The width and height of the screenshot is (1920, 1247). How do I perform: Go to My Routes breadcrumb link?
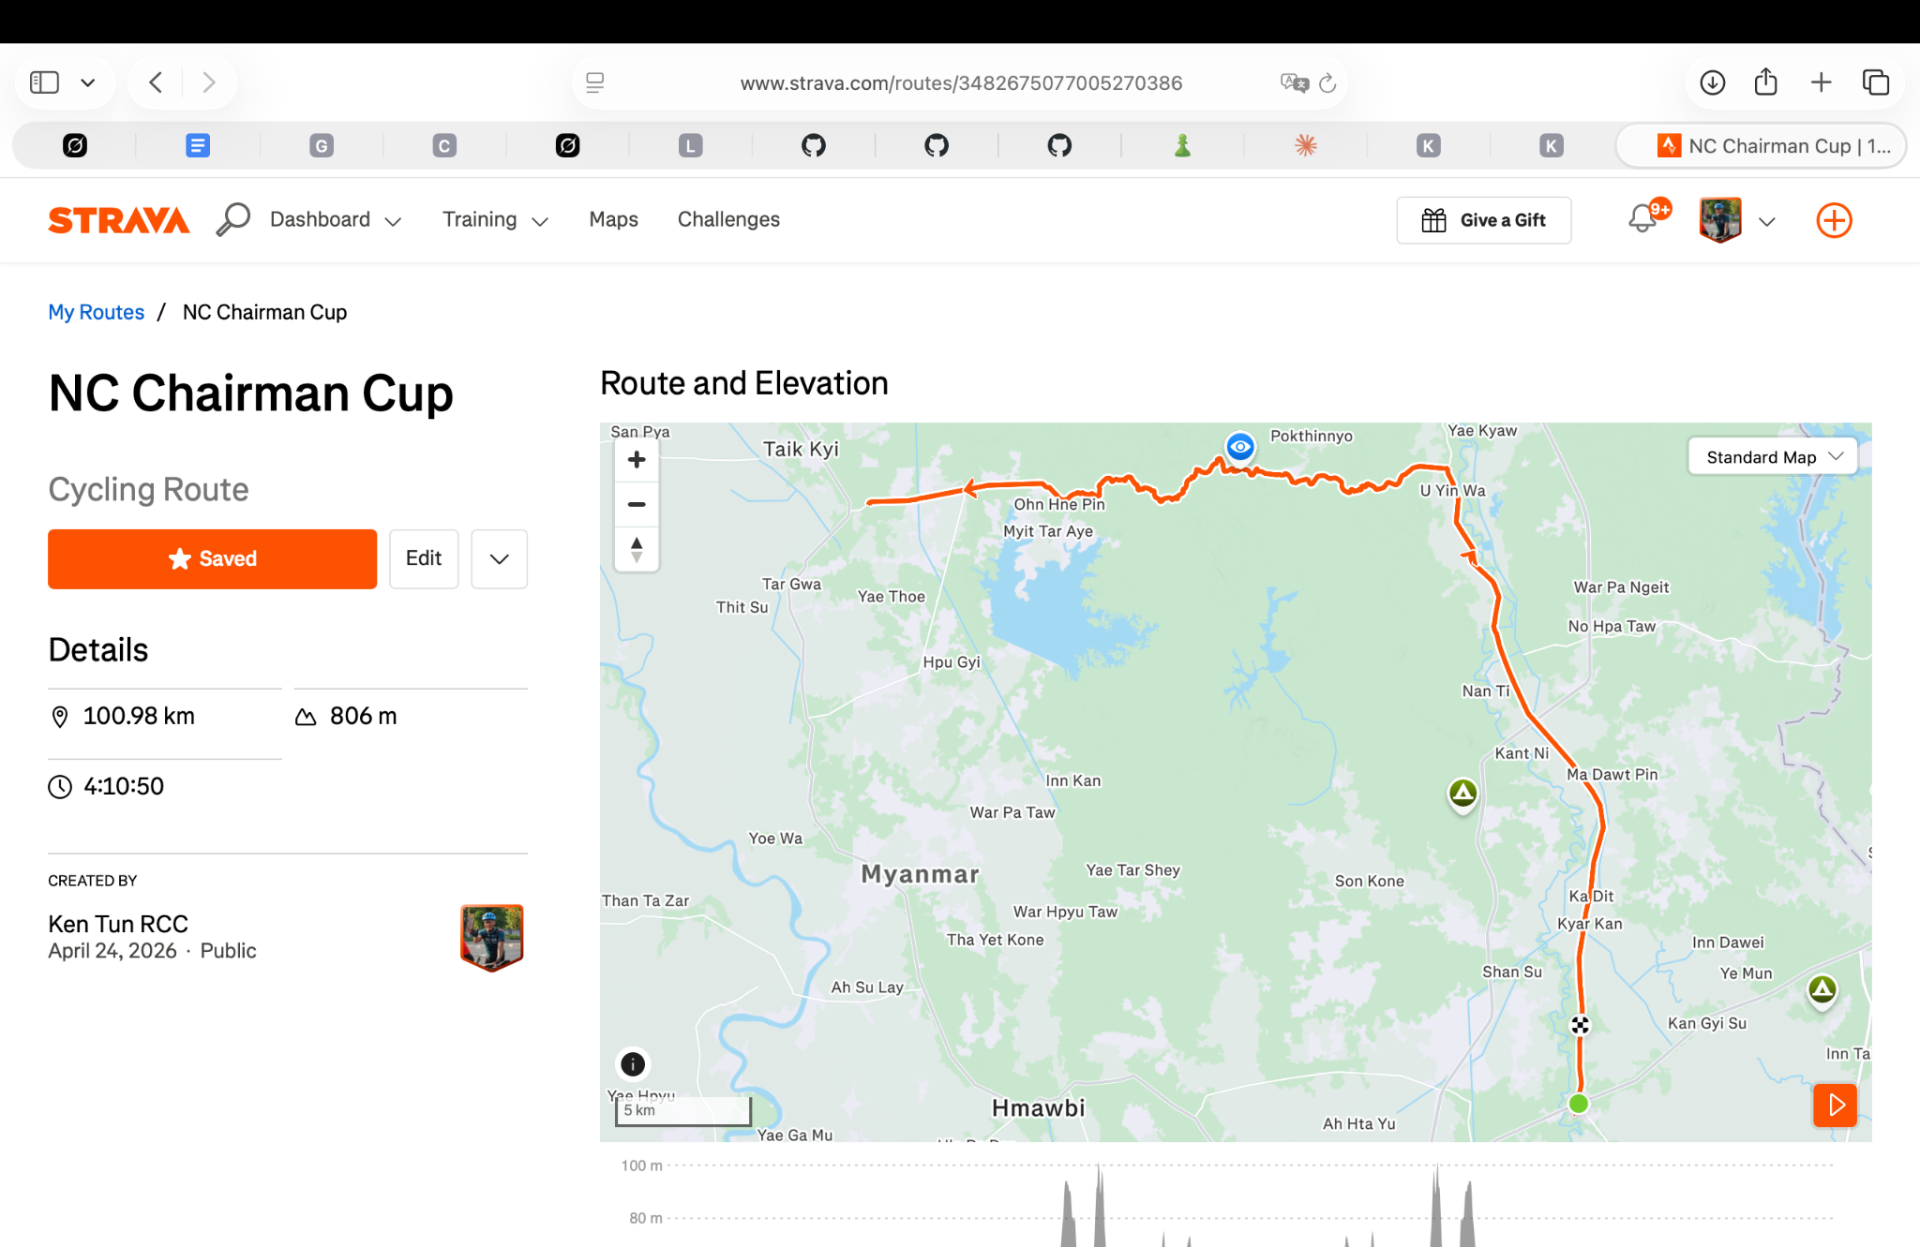pos(96,312)
